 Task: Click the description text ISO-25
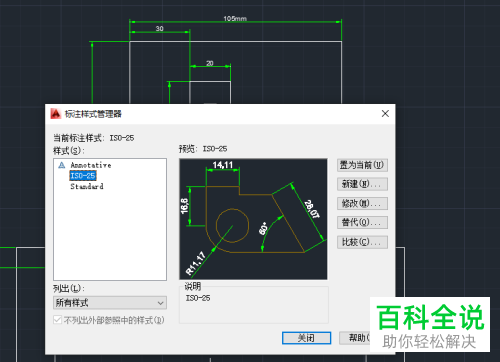pos(198,298)
